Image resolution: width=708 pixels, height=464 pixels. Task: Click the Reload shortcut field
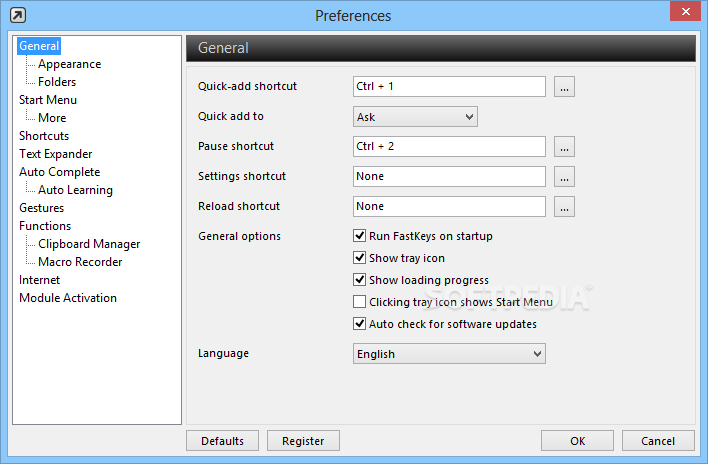pos(449,206)
